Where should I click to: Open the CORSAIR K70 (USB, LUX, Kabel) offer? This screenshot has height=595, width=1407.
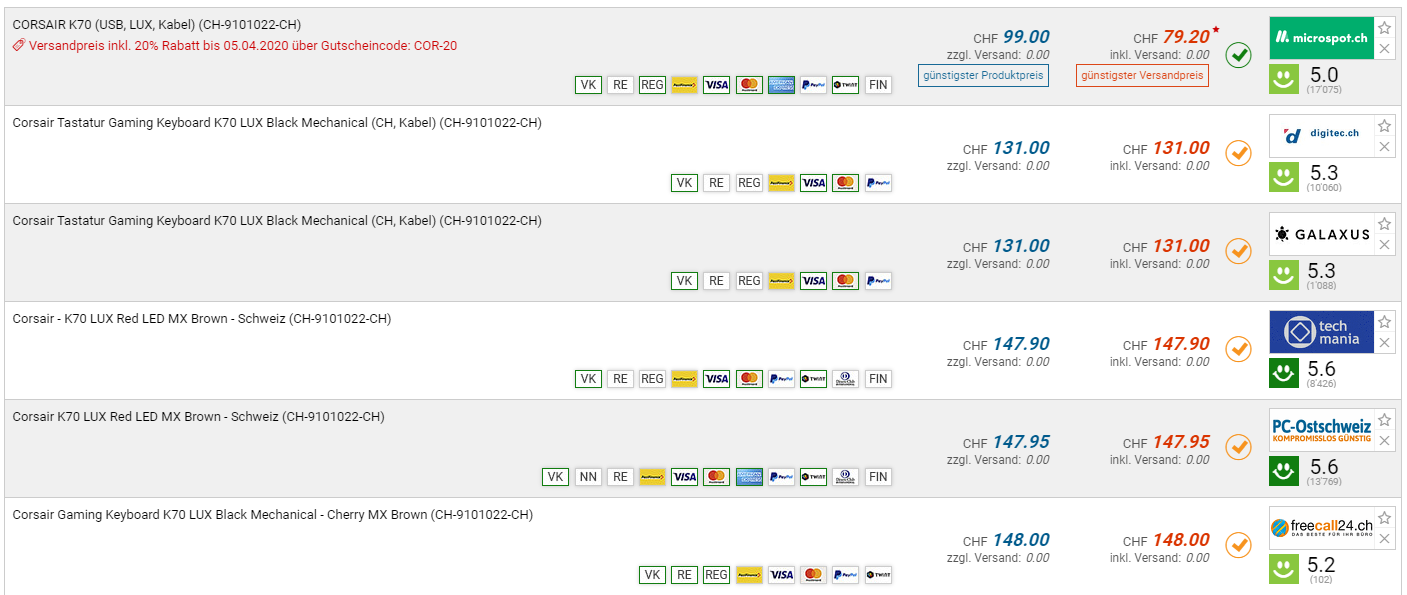pos(157,25)
